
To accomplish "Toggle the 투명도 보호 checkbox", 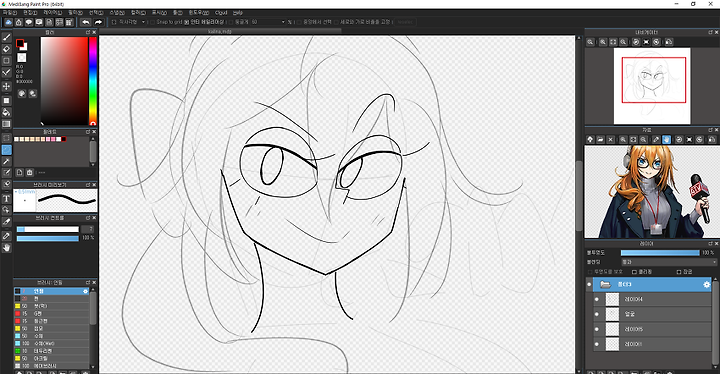I will tap(590, 272).
